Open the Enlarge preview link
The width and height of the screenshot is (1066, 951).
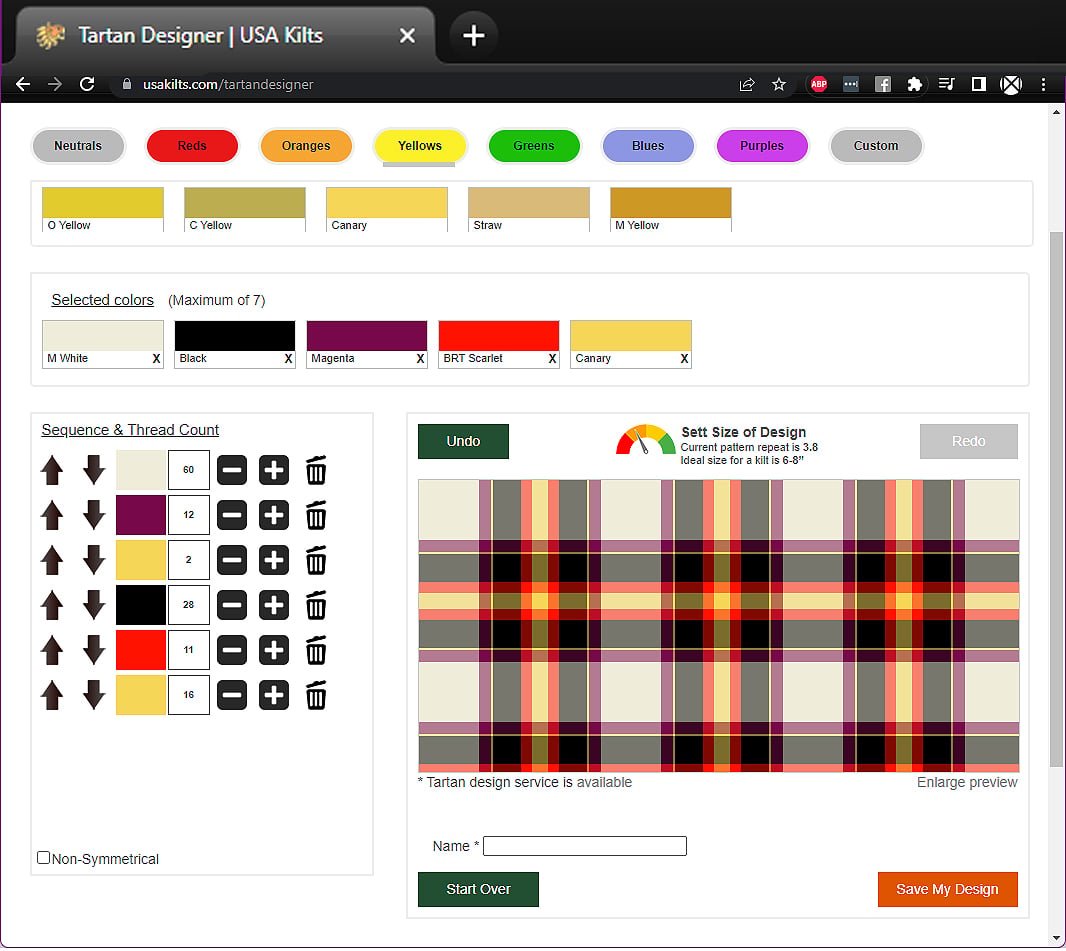click(x=967, y=782)
